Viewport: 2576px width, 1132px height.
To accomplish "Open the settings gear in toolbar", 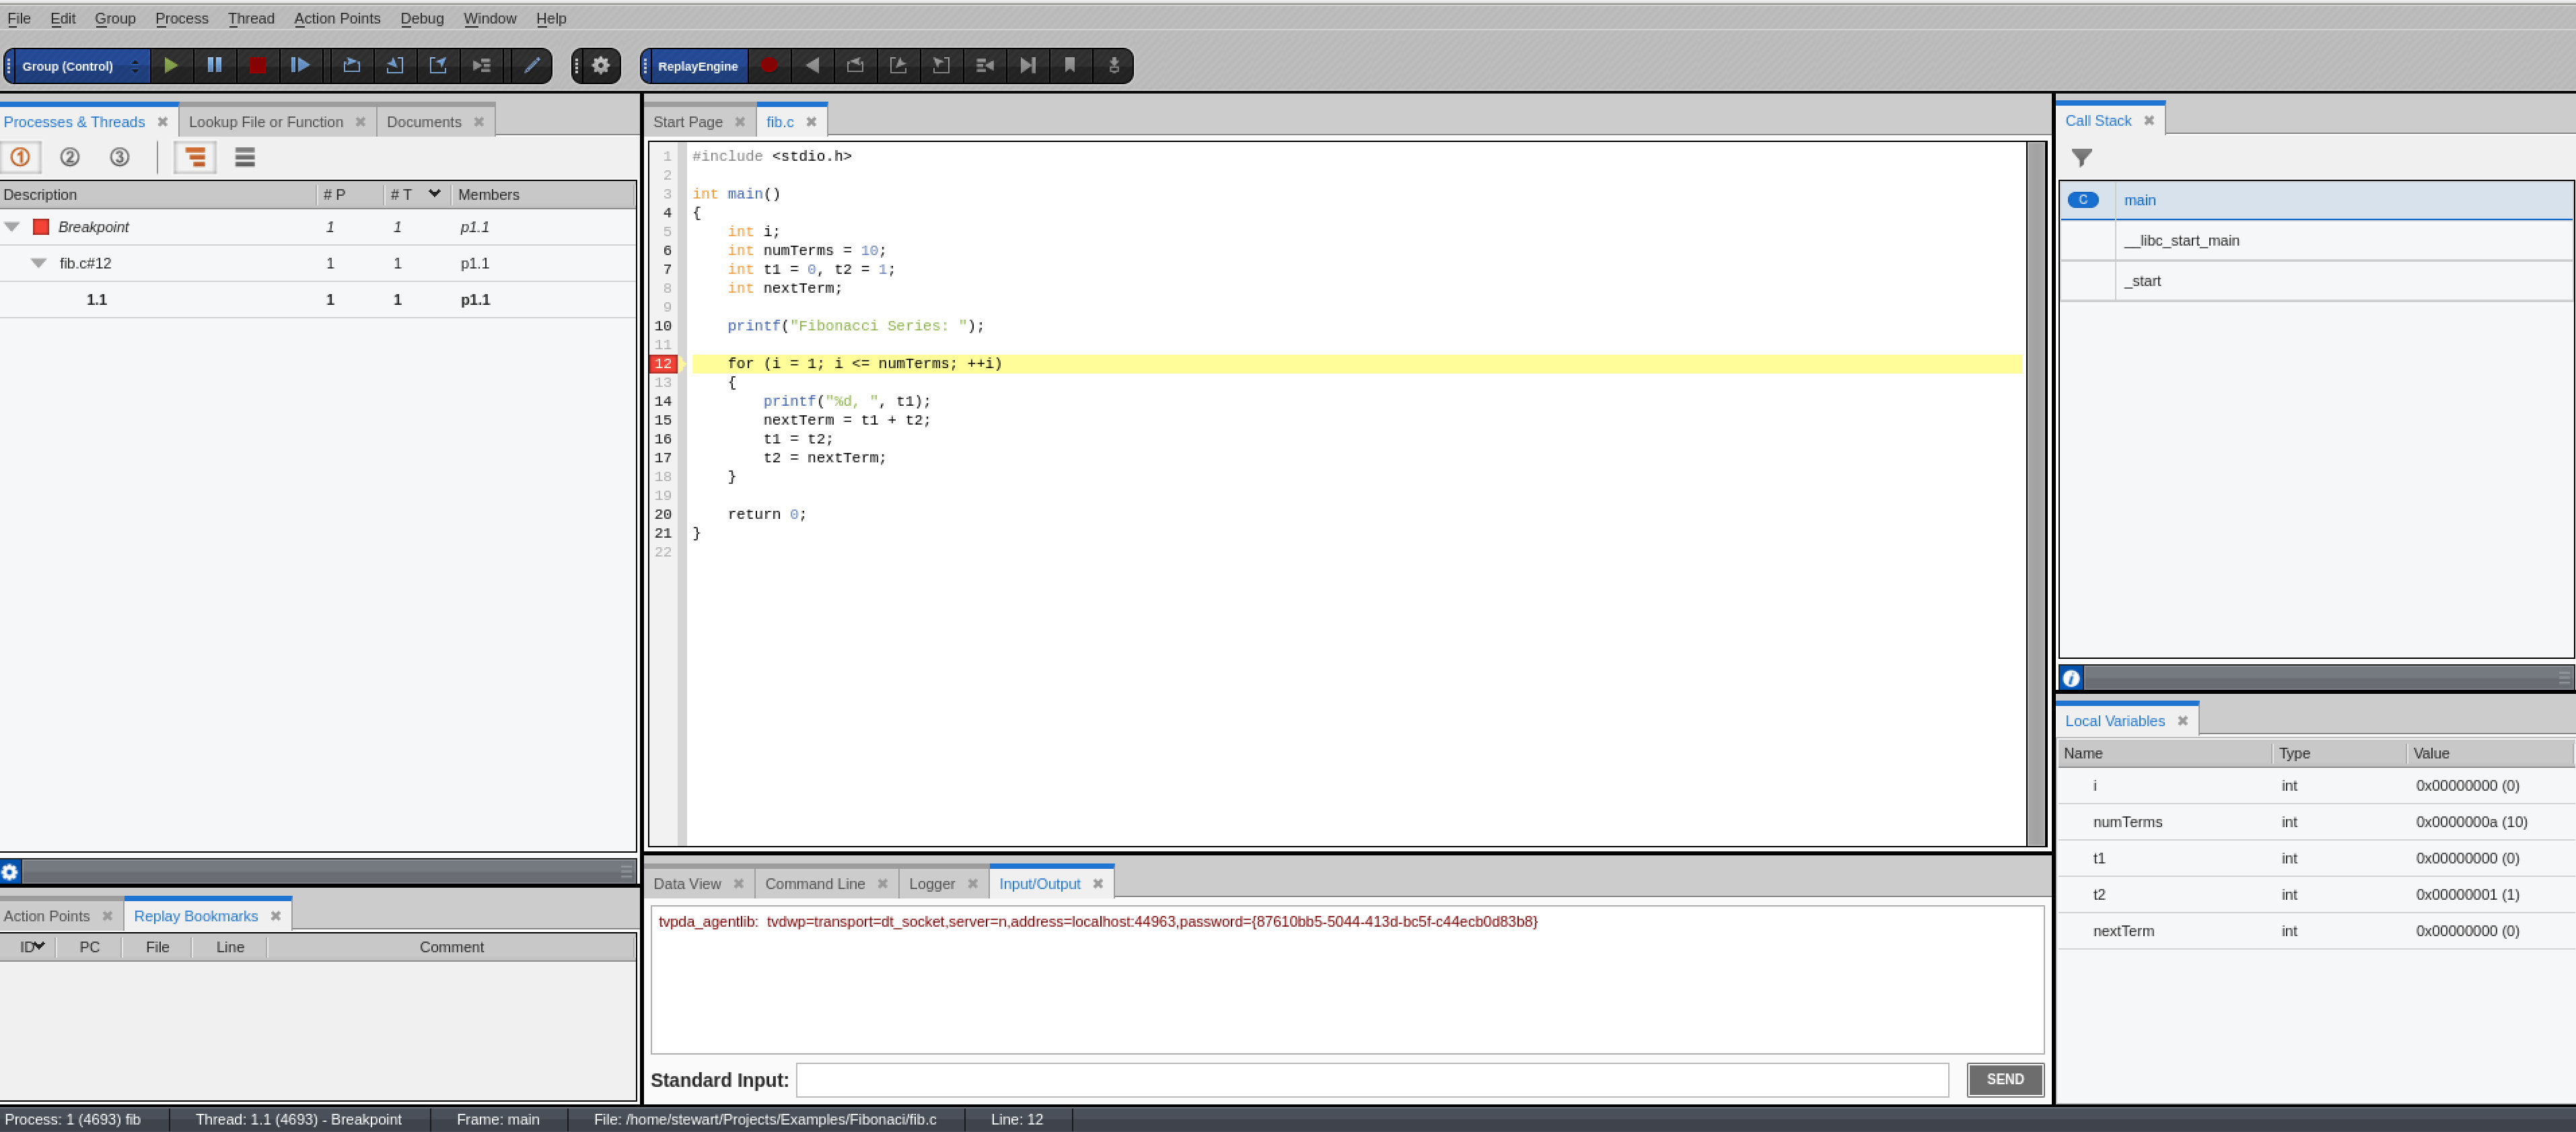I will point(600,66).
